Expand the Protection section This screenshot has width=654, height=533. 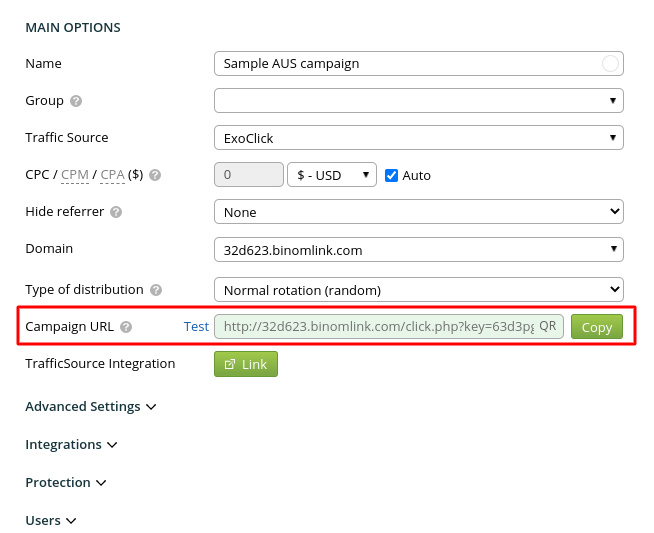(x=65, y=482)
